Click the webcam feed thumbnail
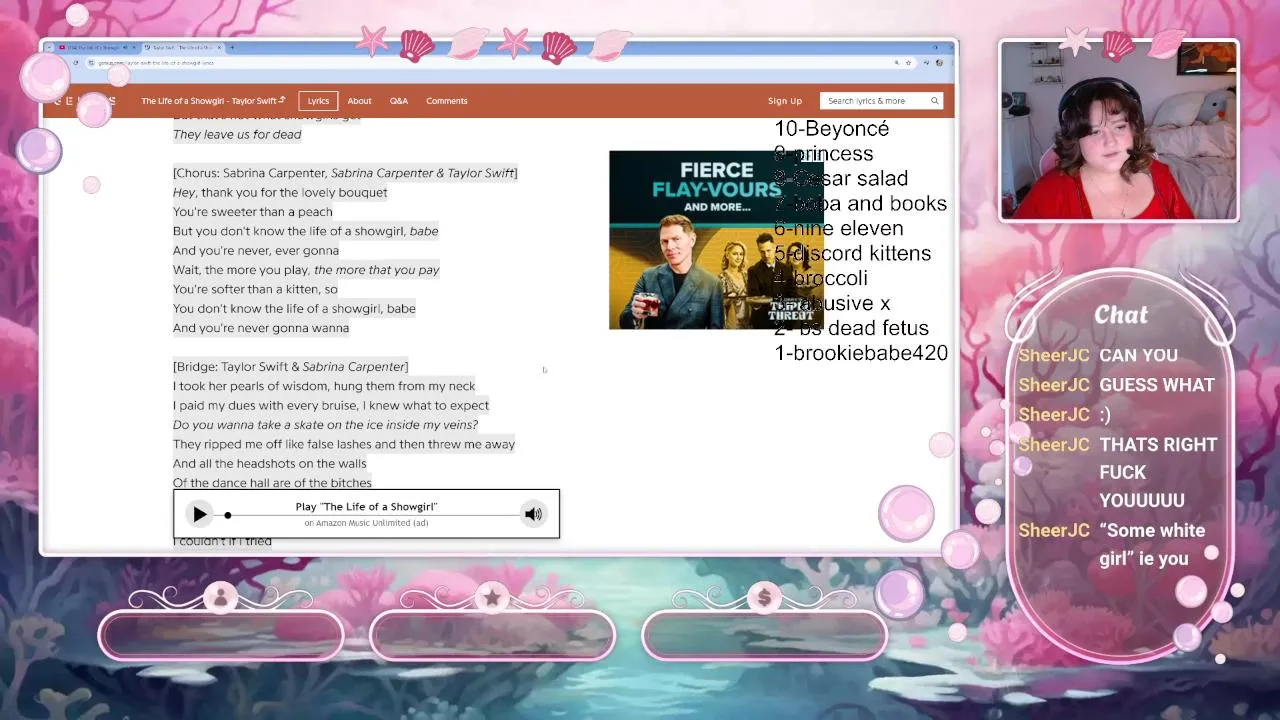Viewport: 1280px width, 720px height. pyautogui.click(x=1119, y=131)
